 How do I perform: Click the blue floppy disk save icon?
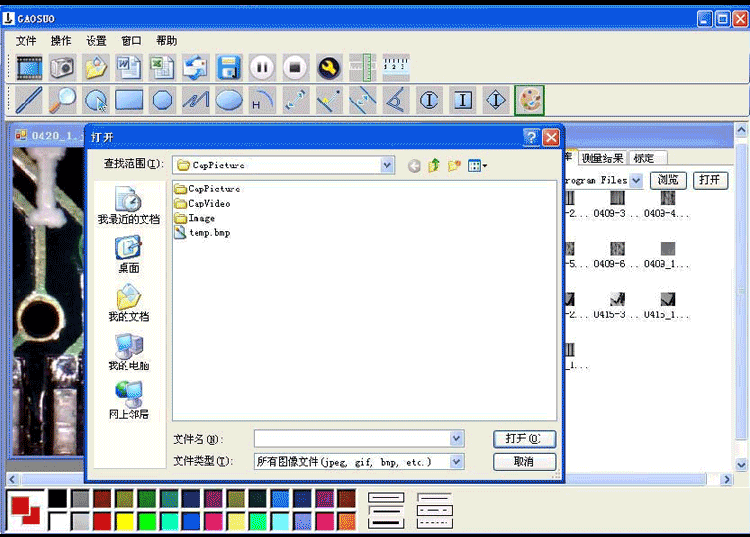(x=229, y=67)
